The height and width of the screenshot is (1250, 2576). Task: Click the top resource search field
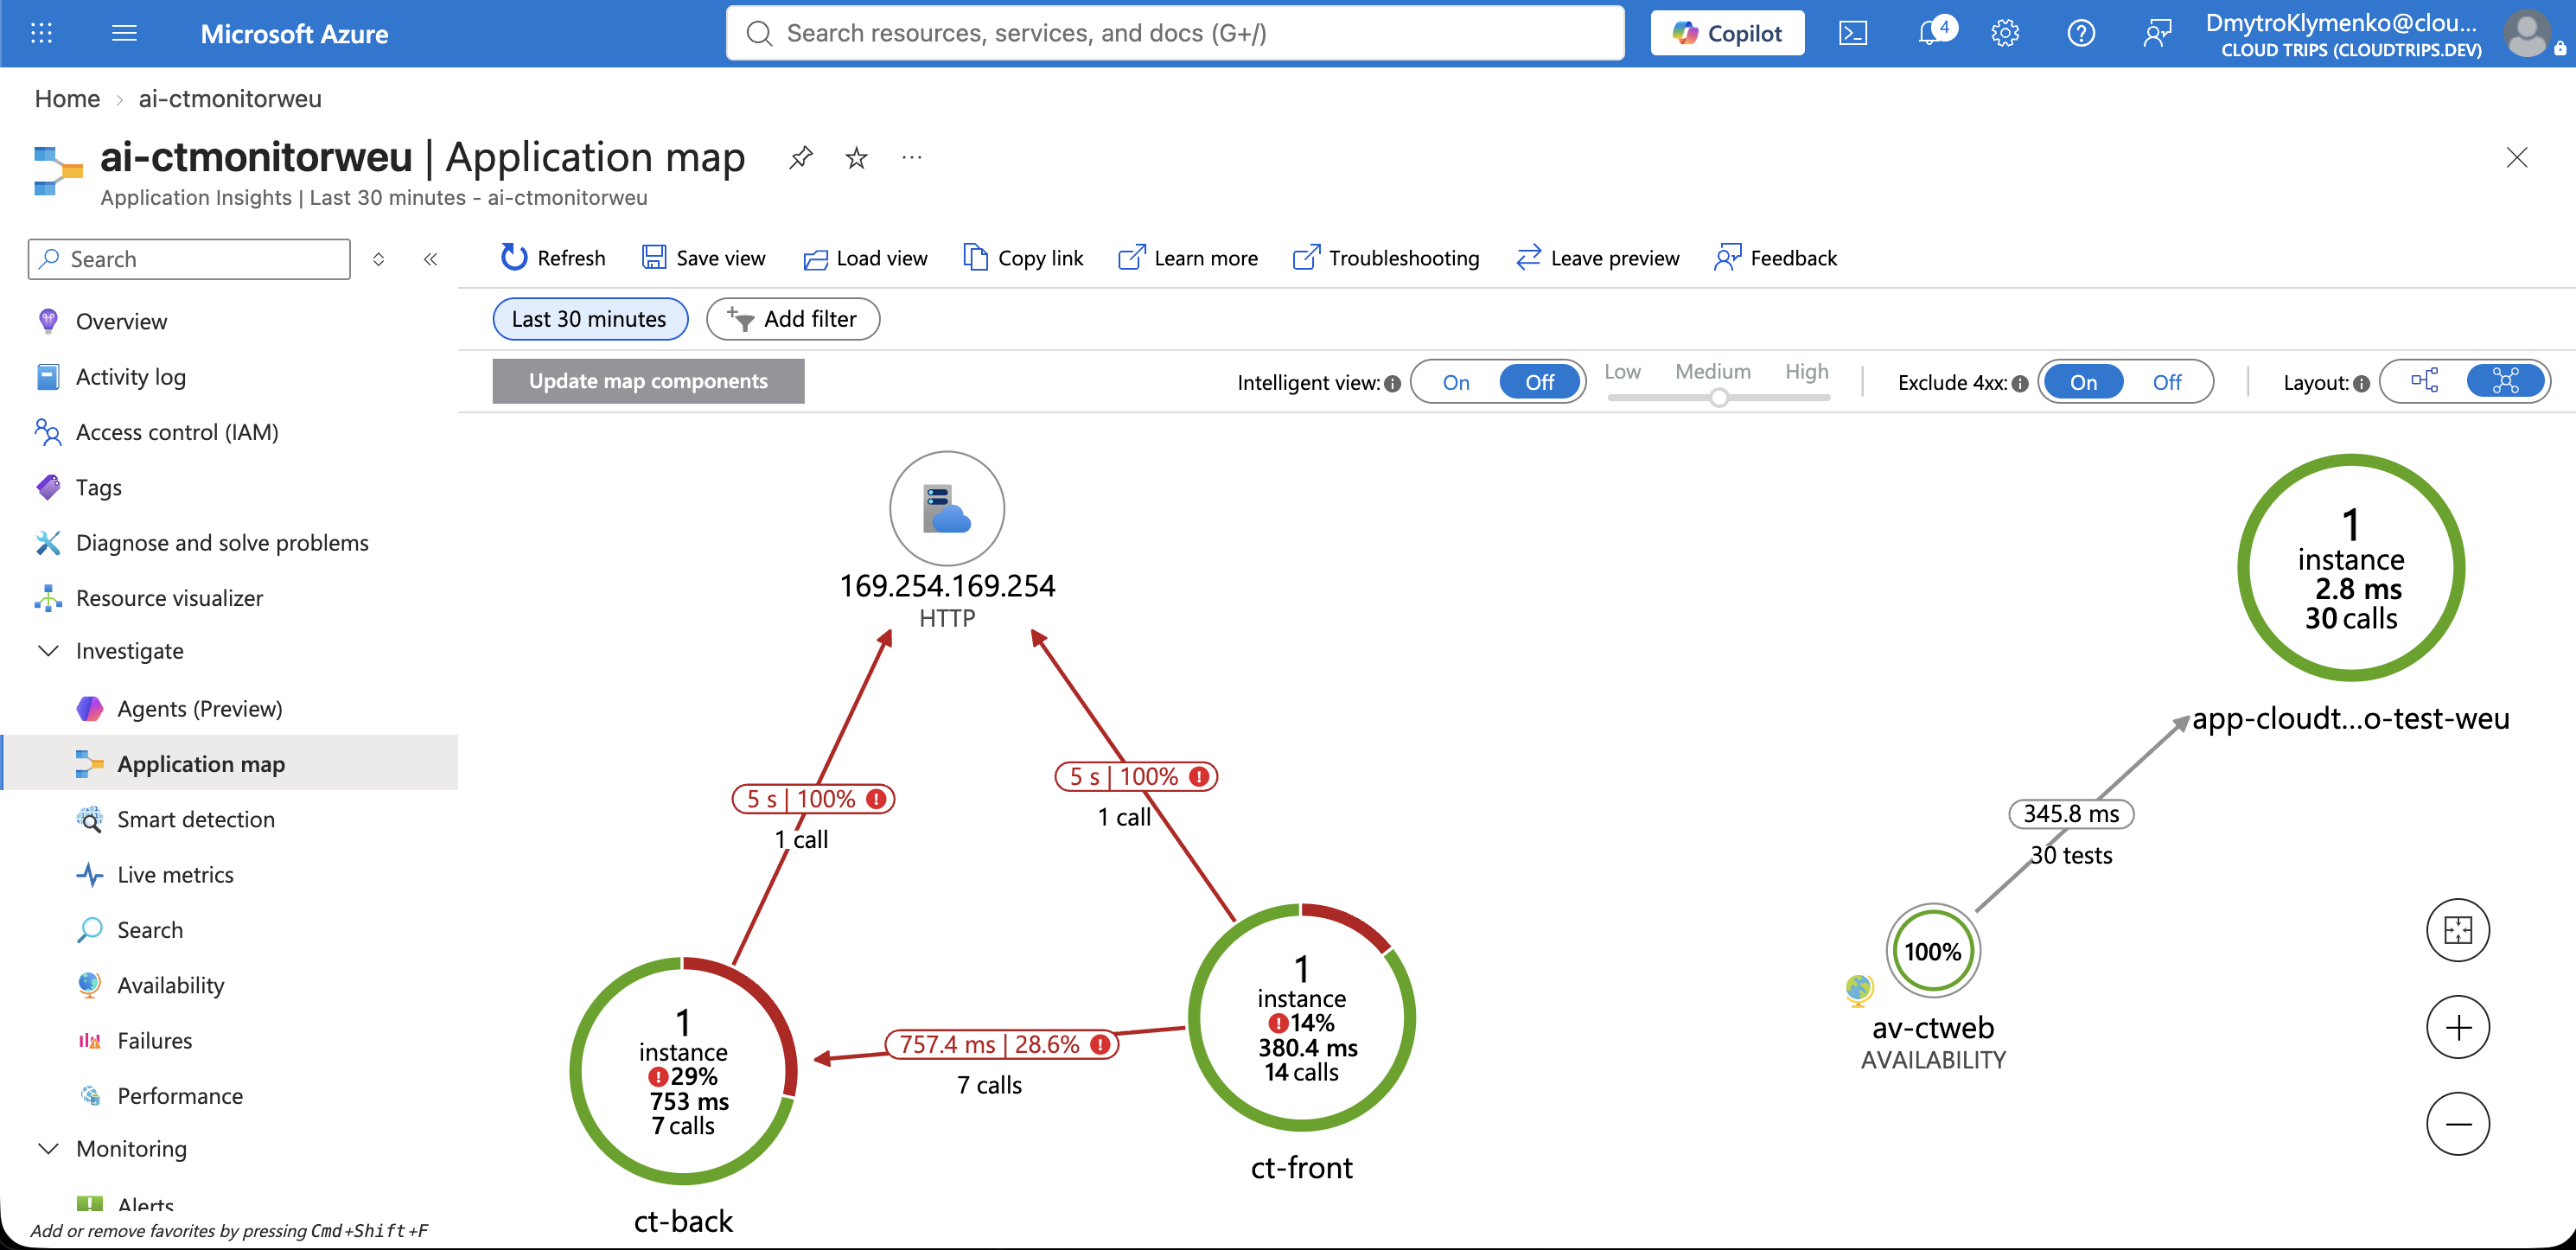click(1175, 33)
